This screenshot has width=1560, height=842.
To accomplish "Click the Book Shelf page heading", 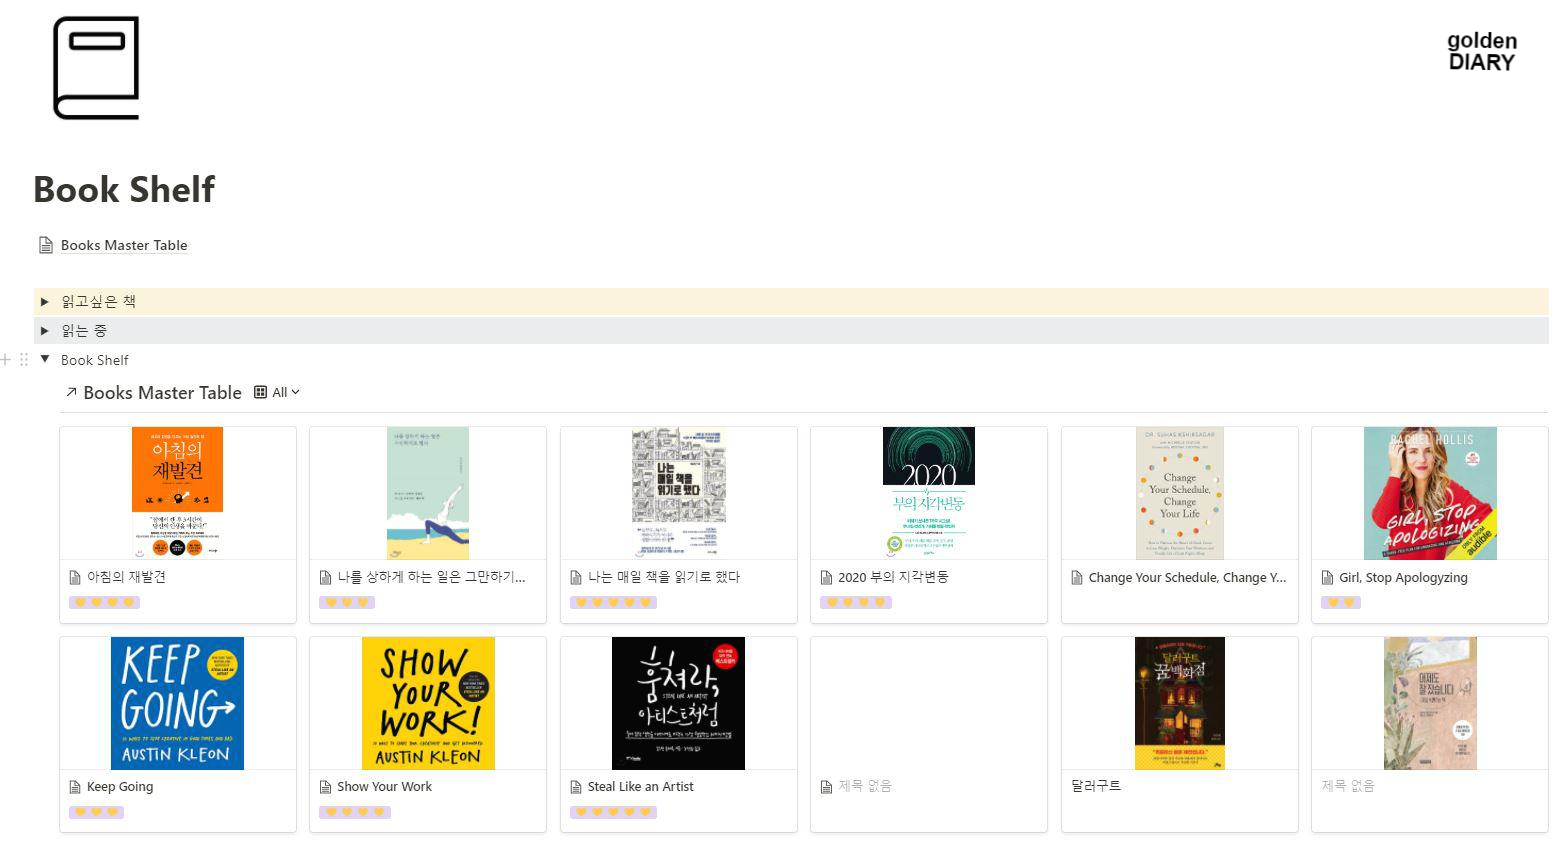I will [x=124, y=189].
